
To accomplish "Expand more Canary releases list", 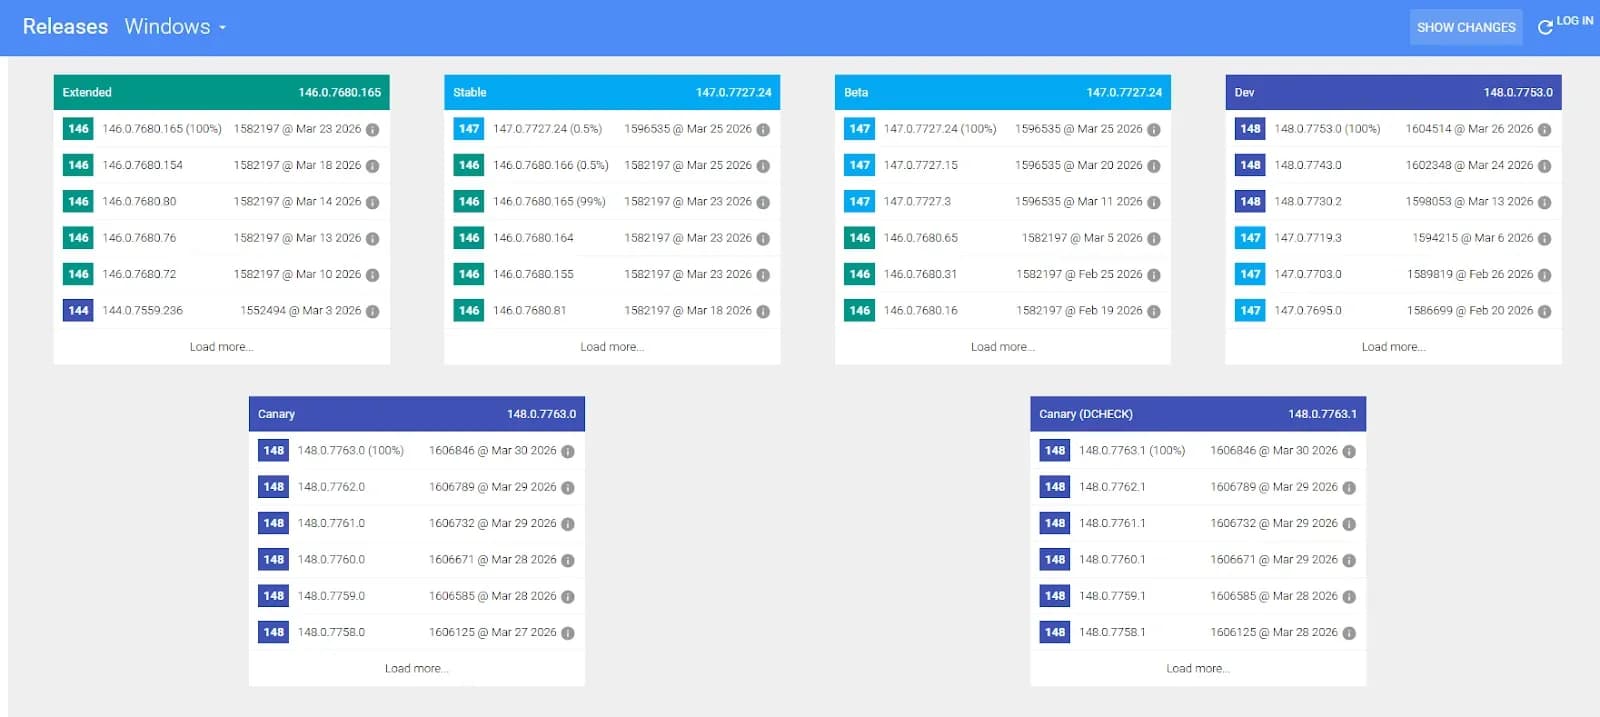I will [x=416, y=668].
